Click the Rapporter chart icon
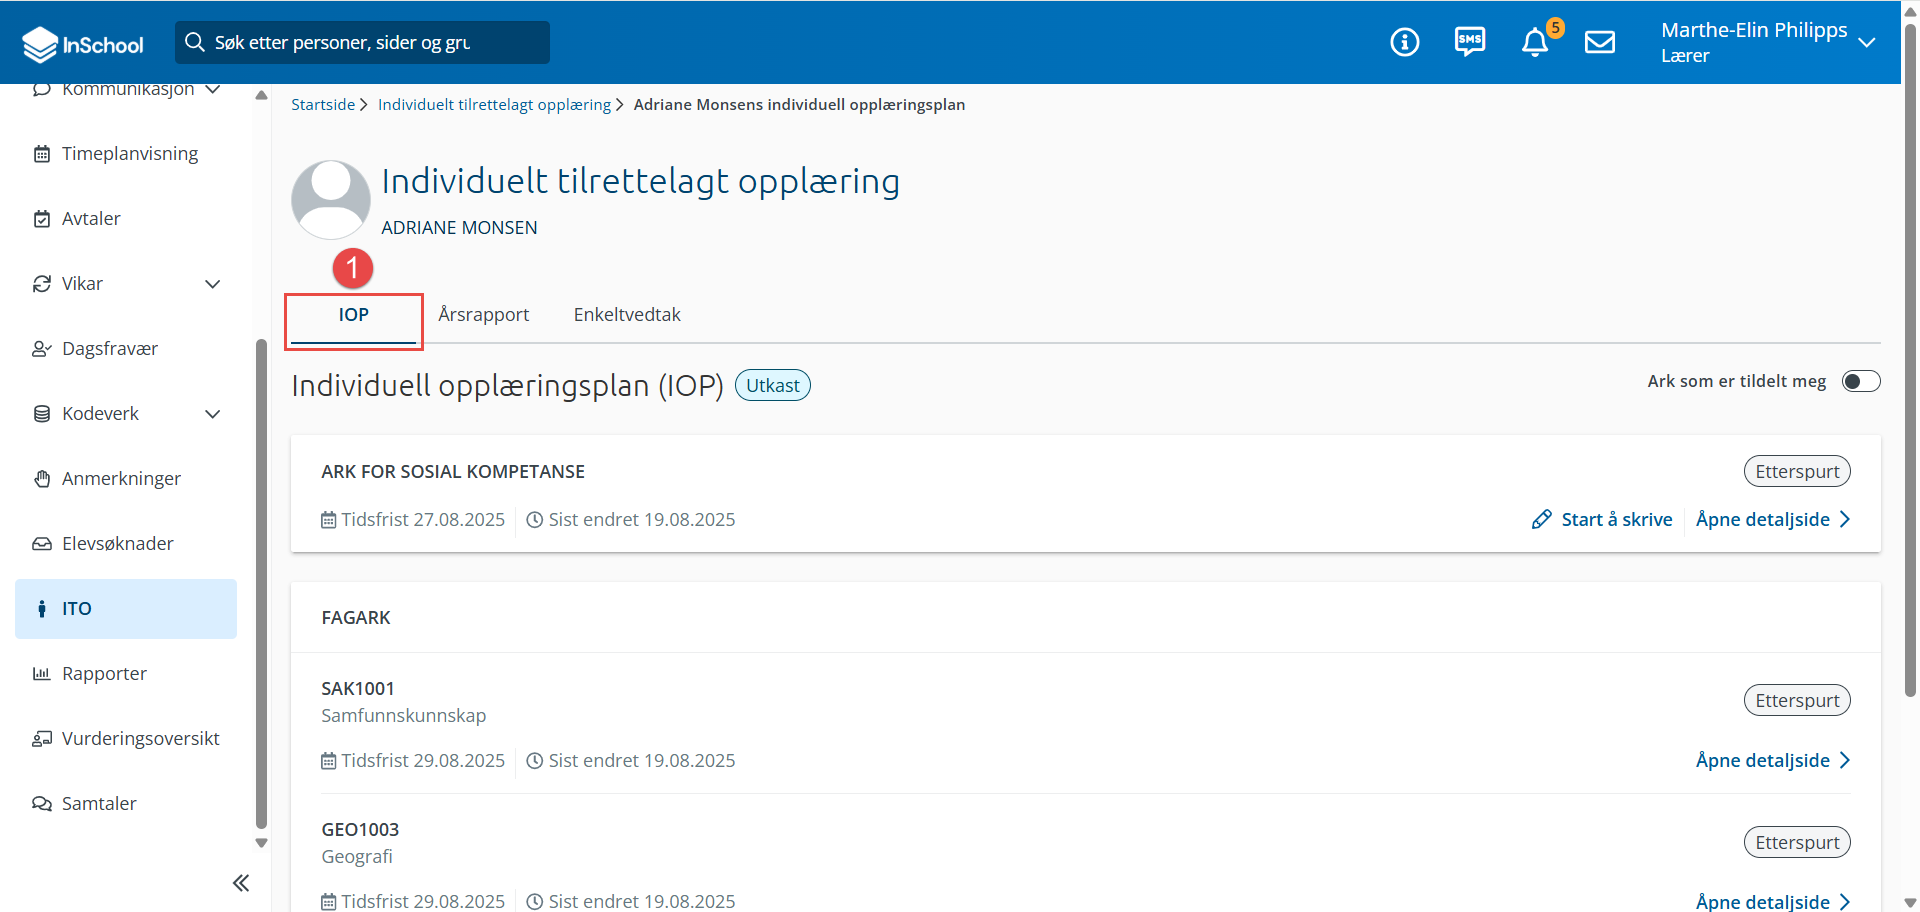 click(x=42, y=674)
